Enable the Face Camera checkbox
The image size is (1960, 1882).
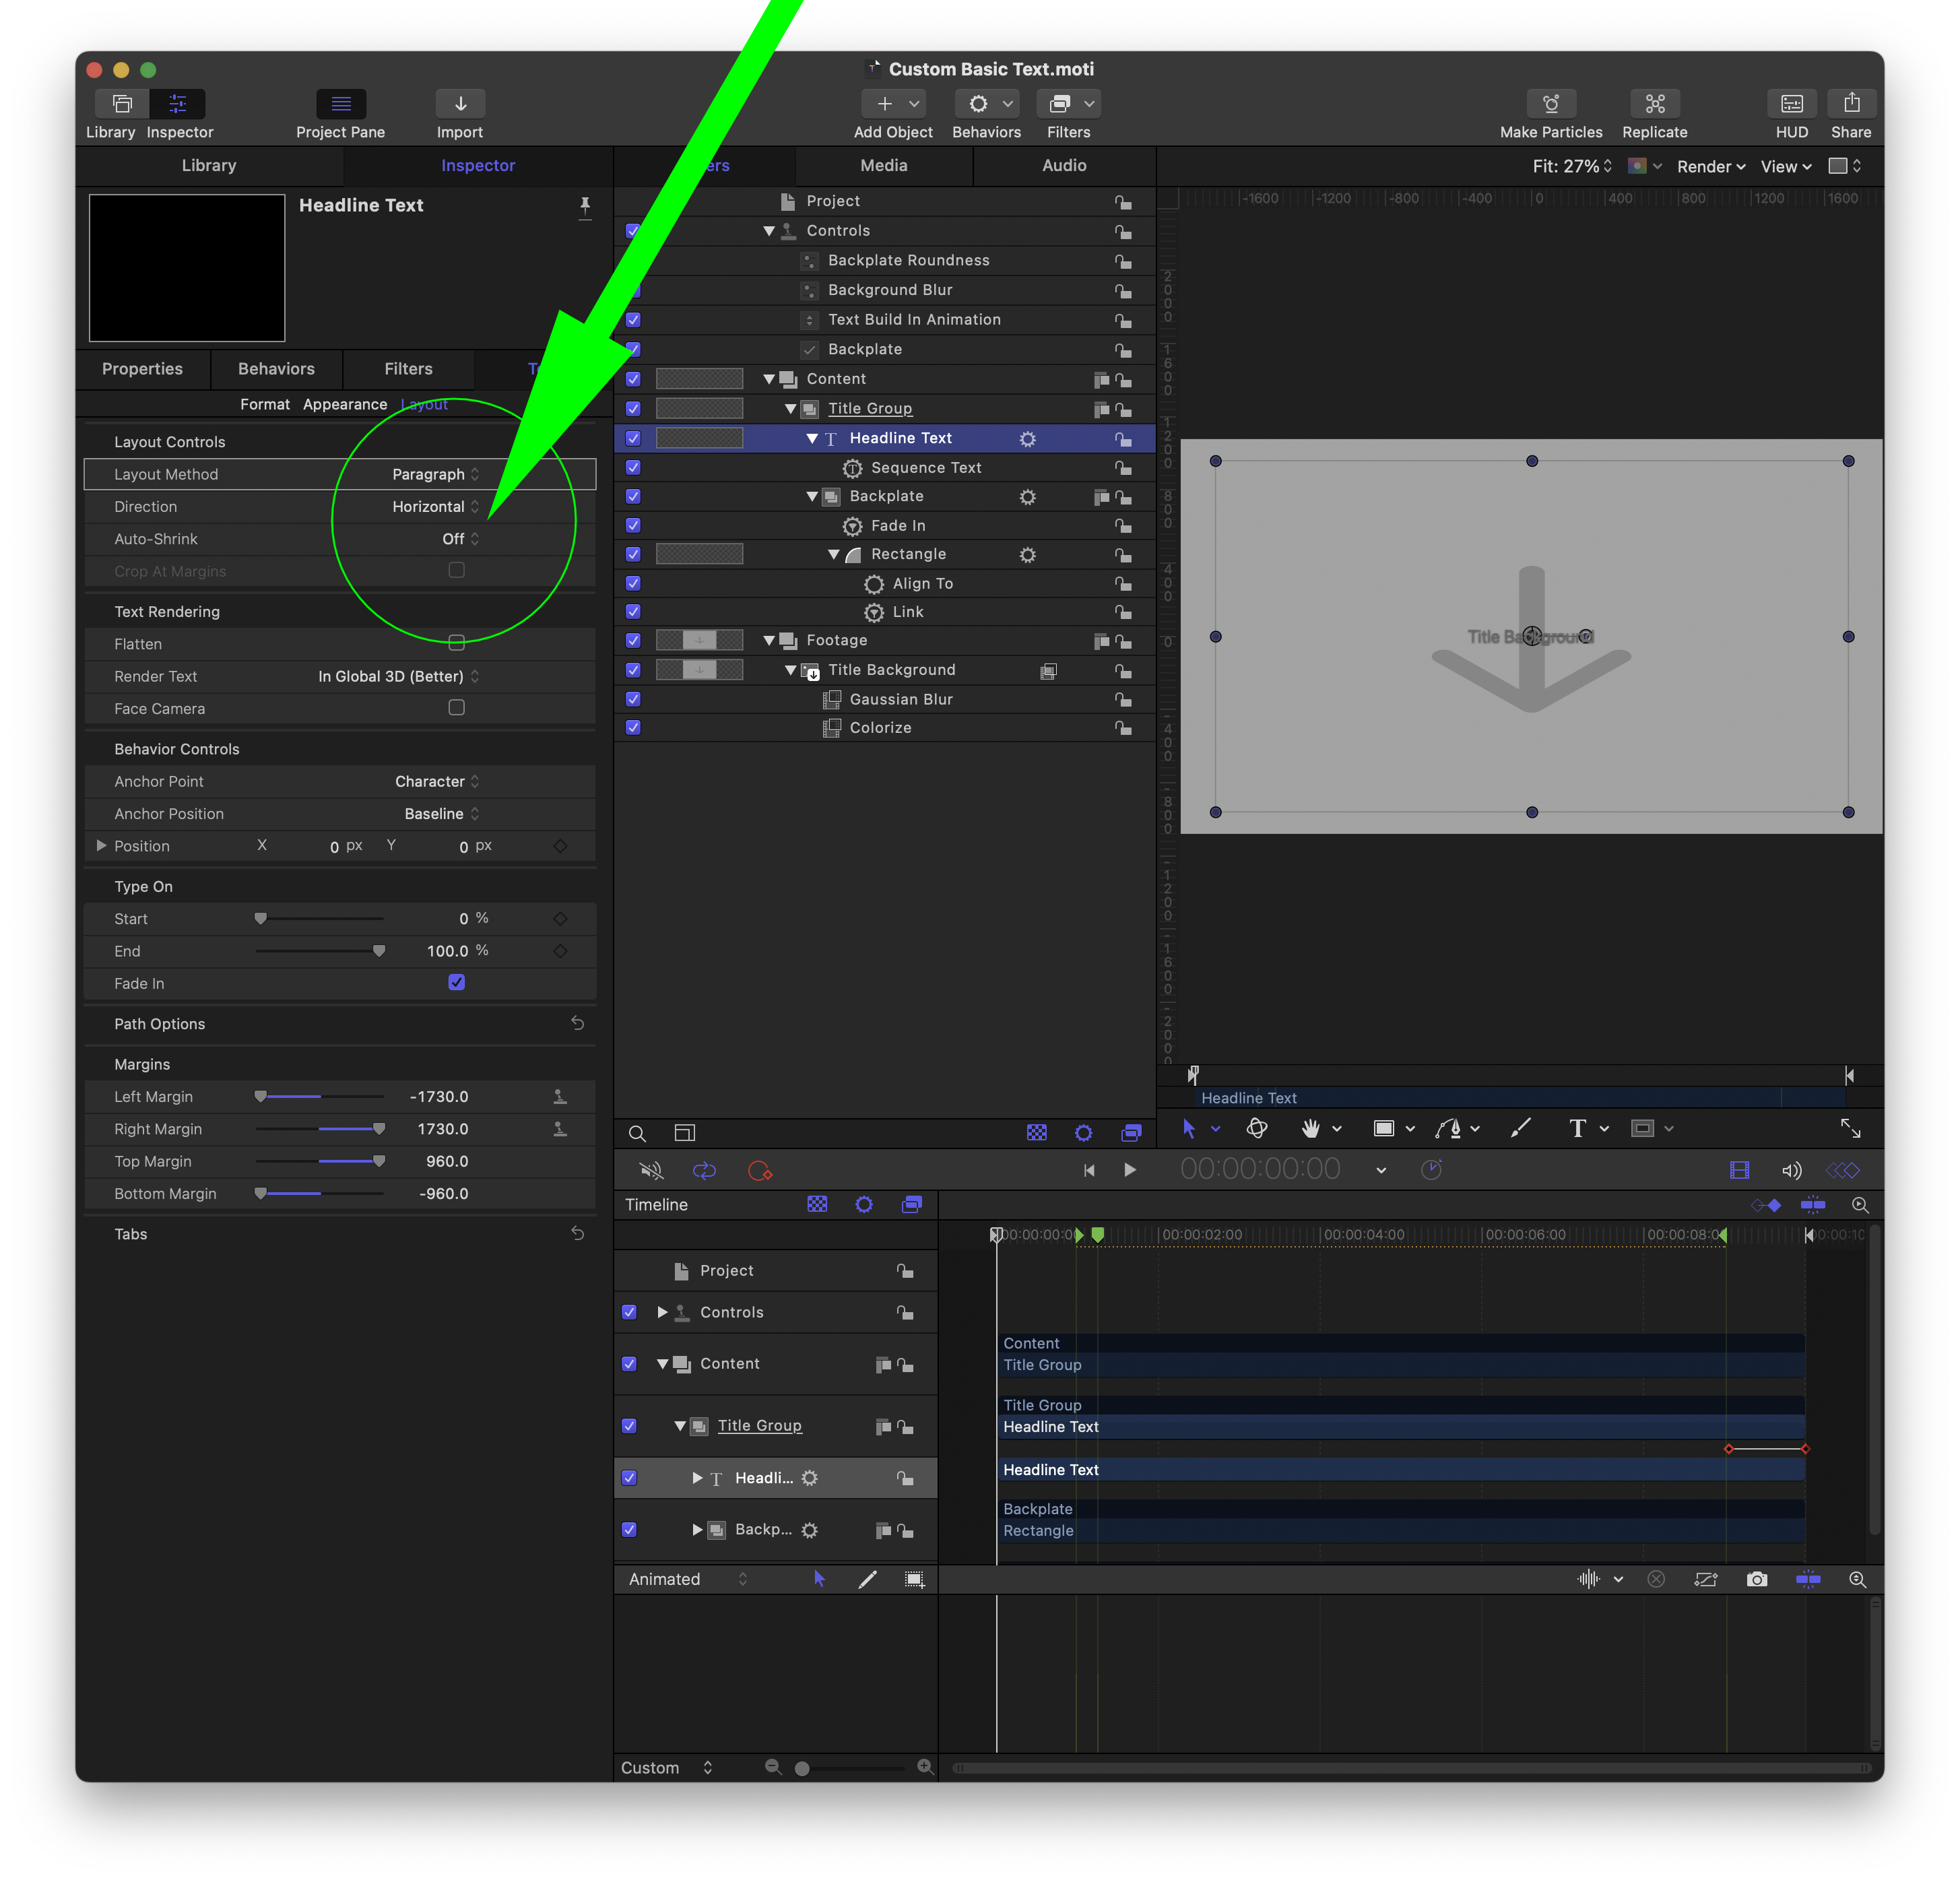(456, 708)
